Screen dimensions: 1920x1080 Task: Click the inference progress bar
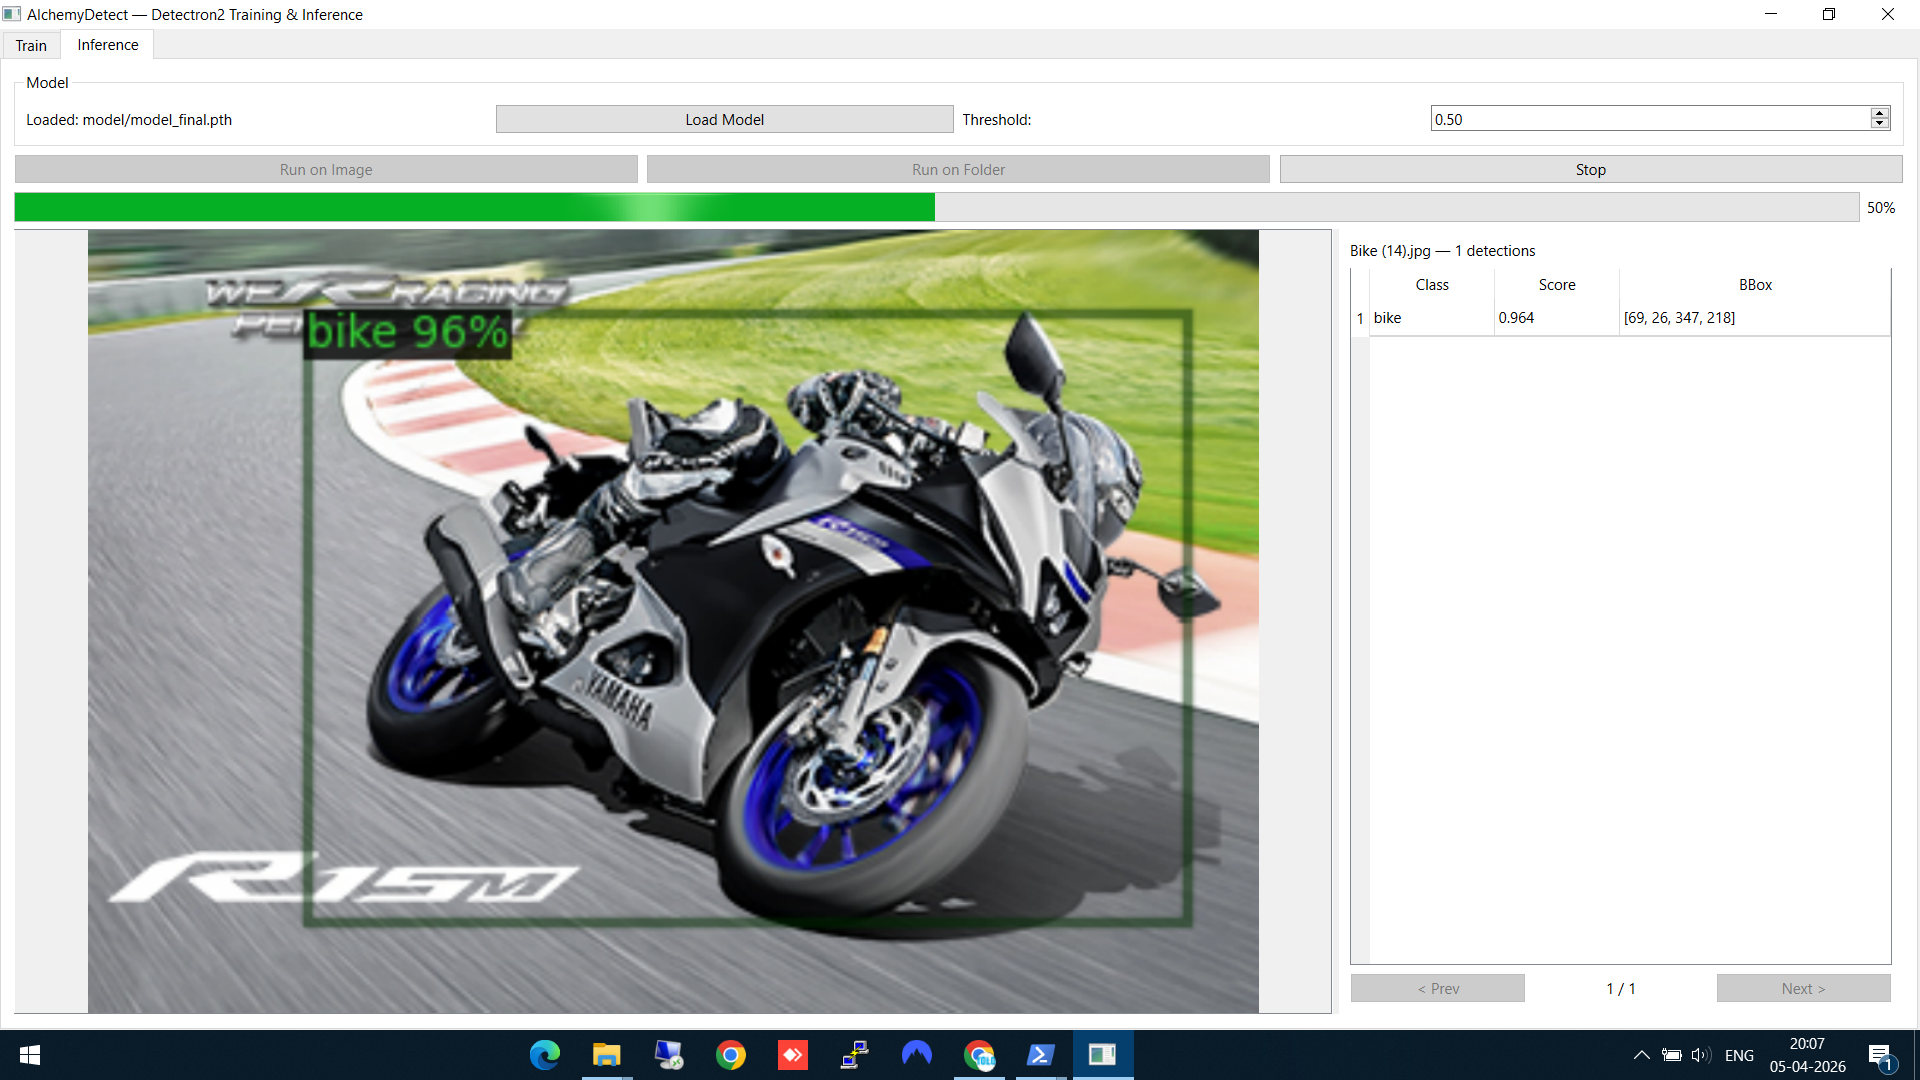tap(936, 207)
